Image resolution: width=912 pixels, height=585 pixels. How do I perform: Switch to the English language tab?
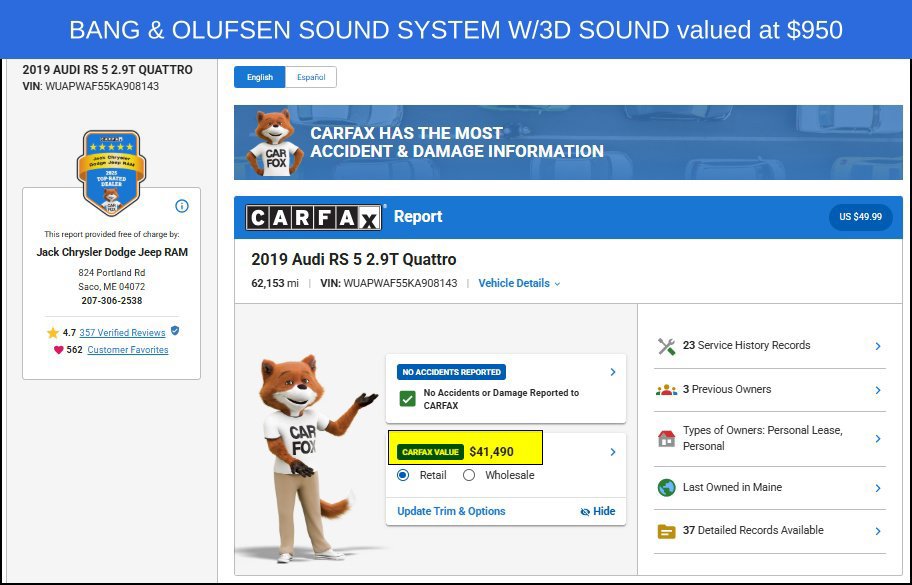point(259,77)
